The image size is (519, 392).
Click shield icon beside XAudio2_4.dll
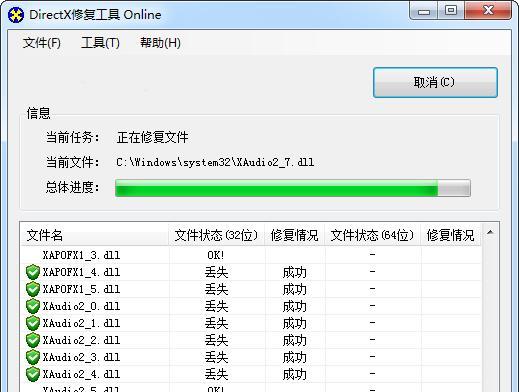33,374
